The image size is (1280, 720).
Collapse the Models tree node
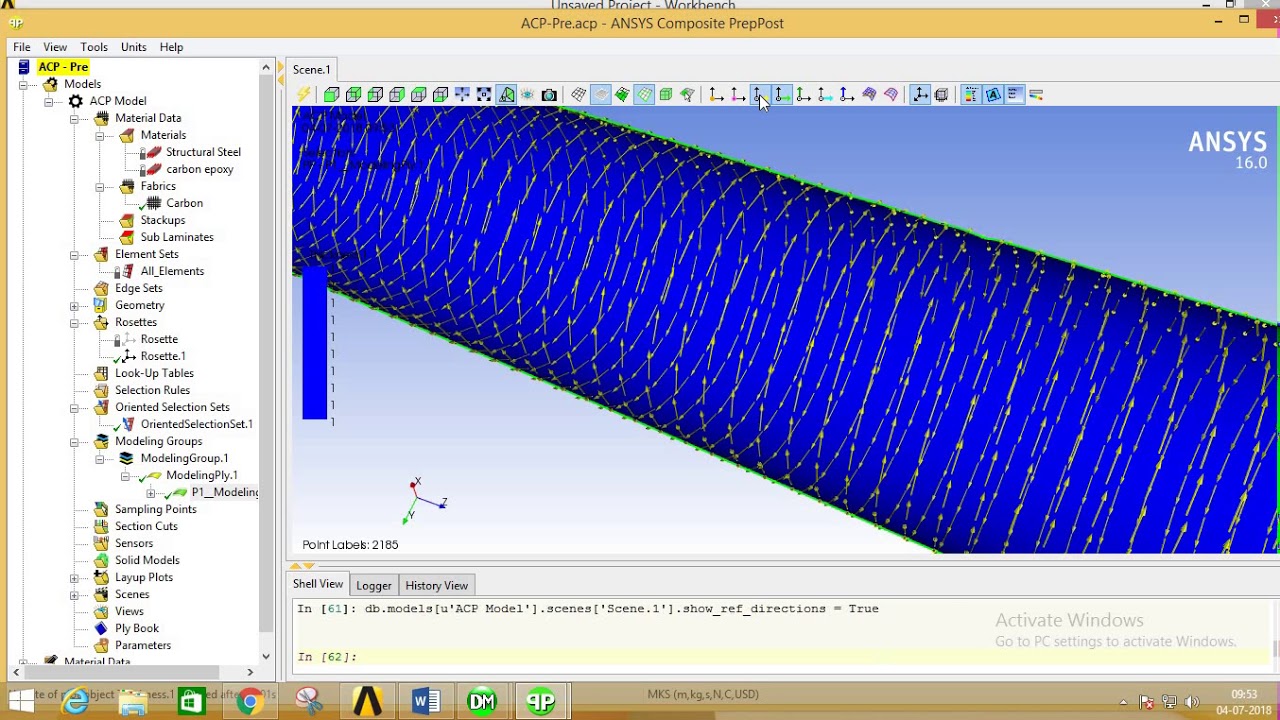[x=23, y=84]
